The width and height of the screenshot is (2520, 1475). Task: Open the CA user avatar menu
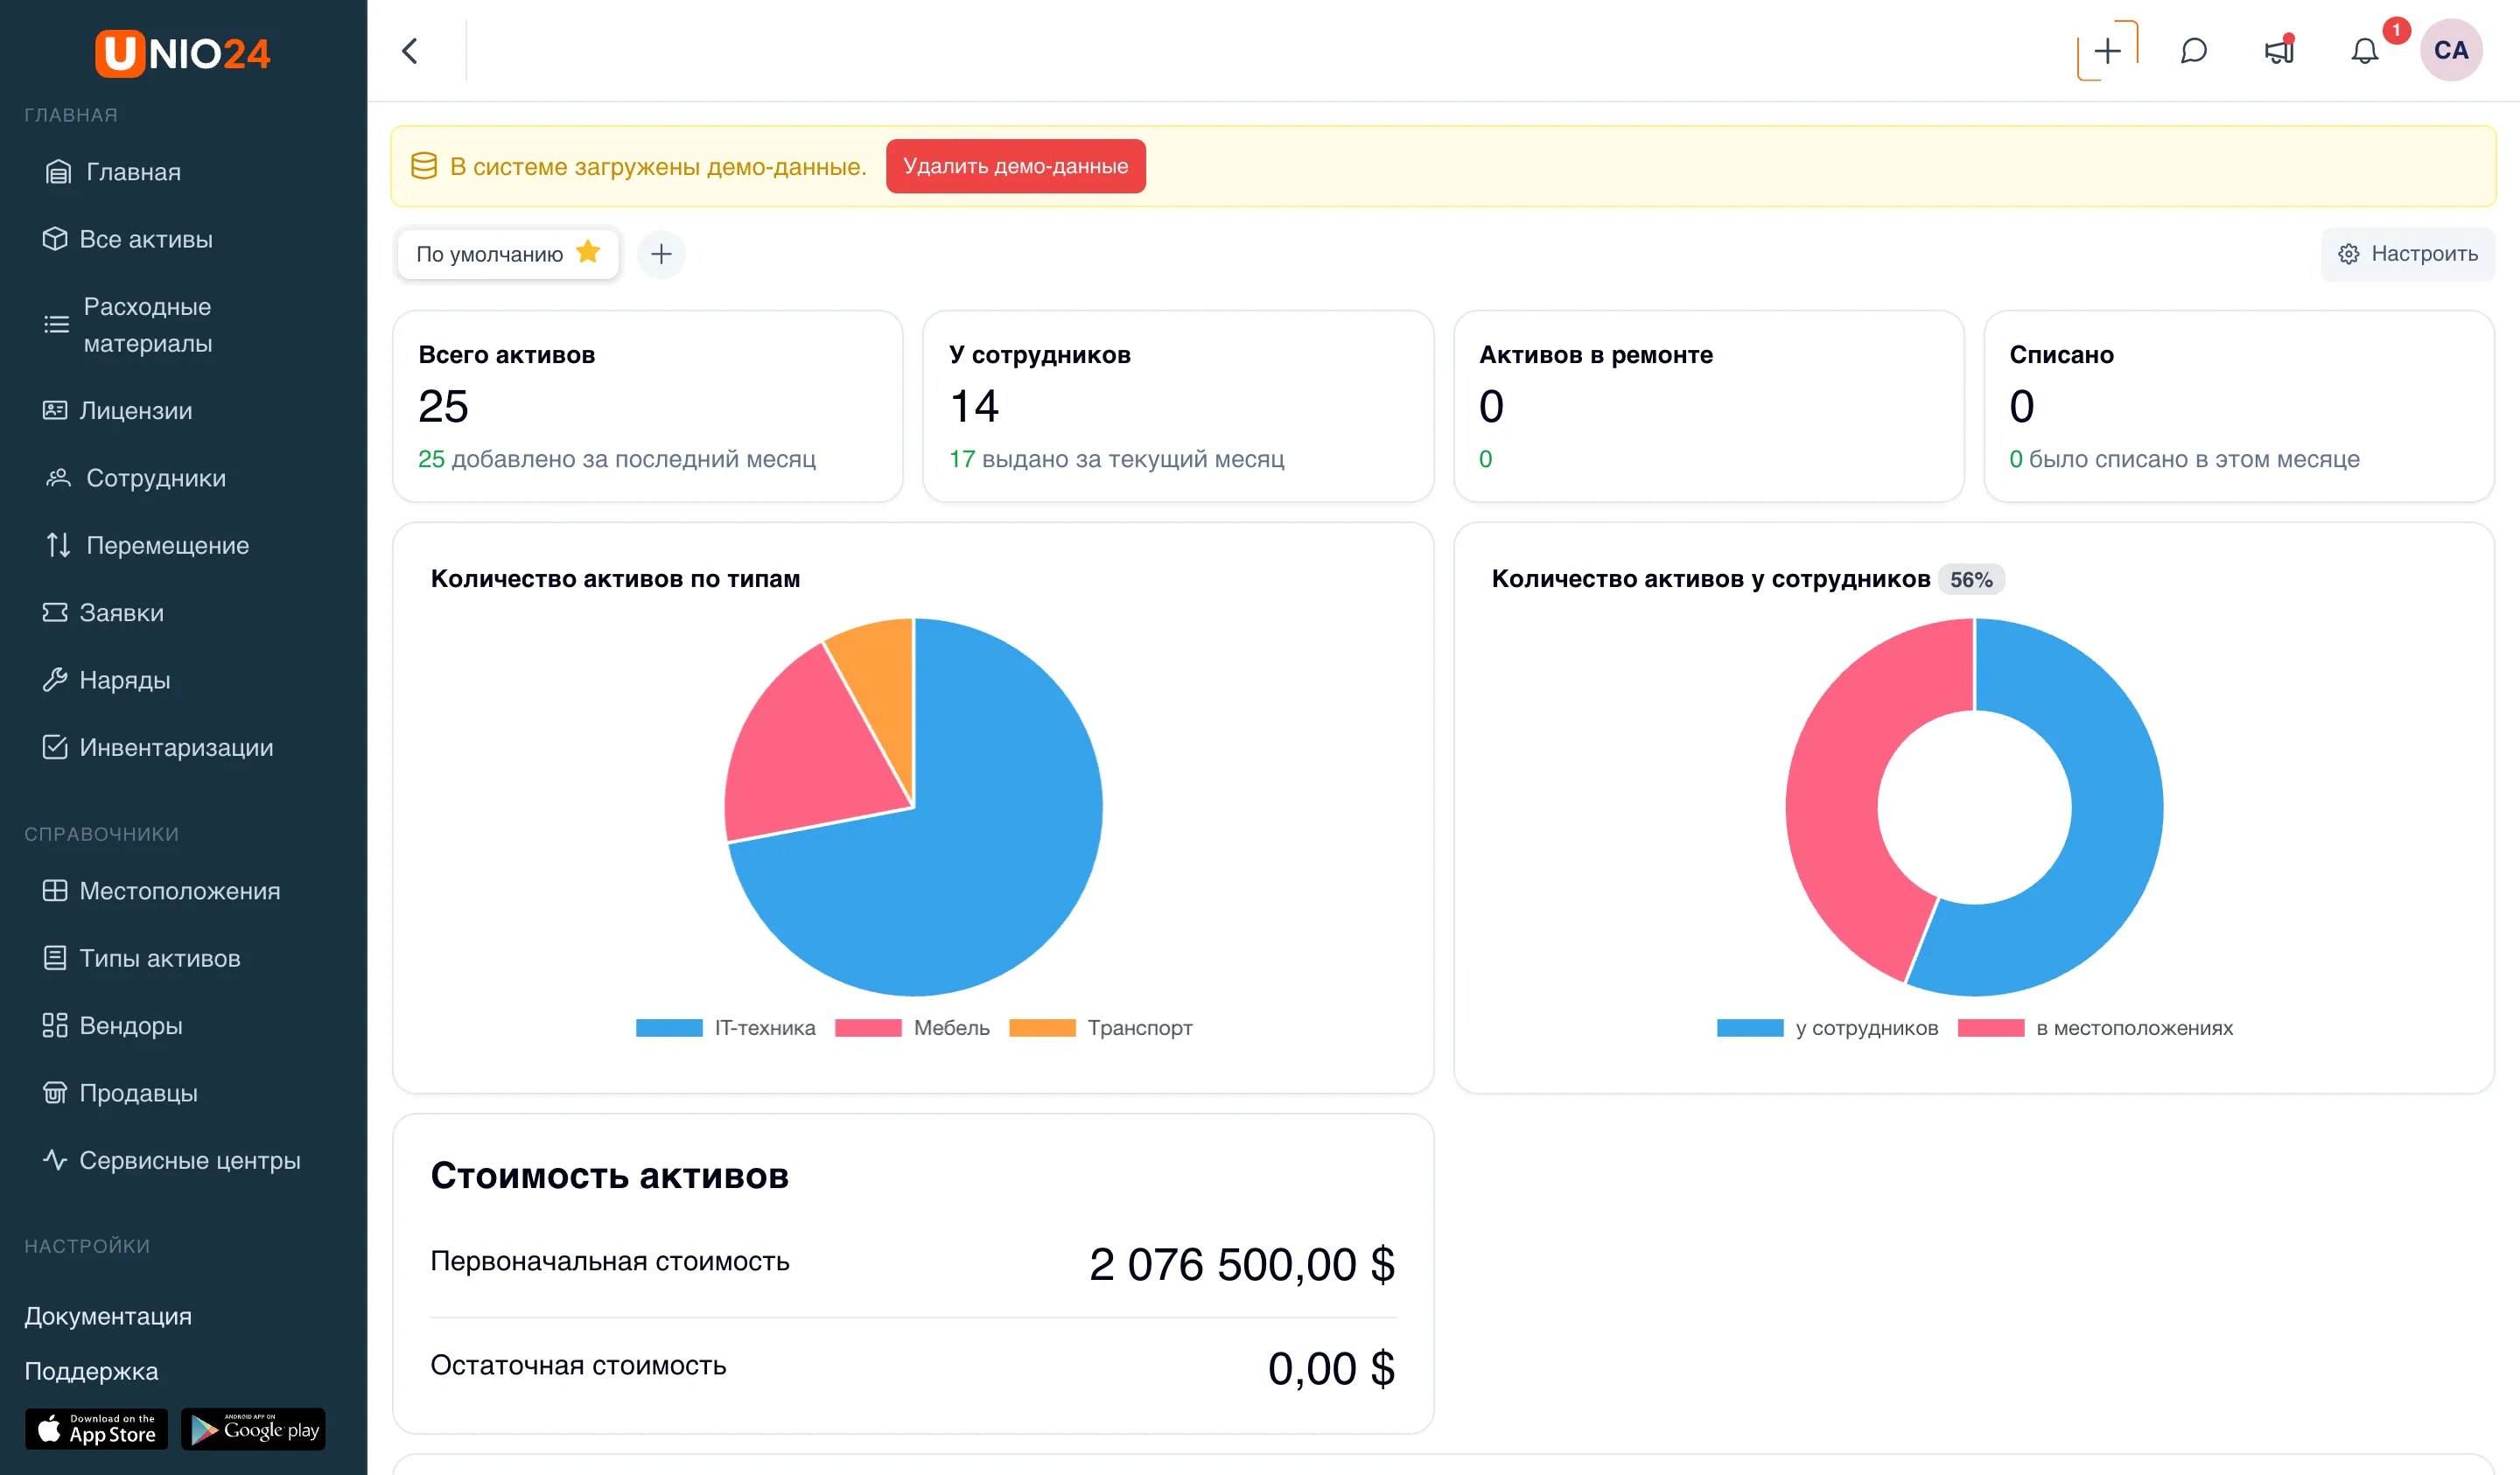(x=2451, y=50)
